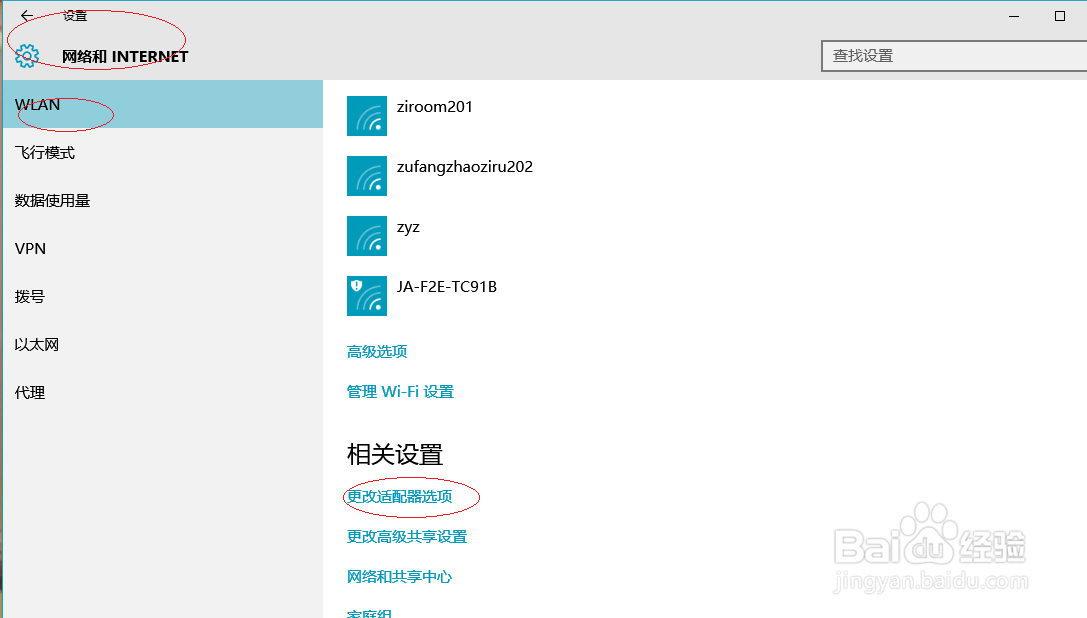
Task: Open 代理 settings page
Action: [30, 392]
